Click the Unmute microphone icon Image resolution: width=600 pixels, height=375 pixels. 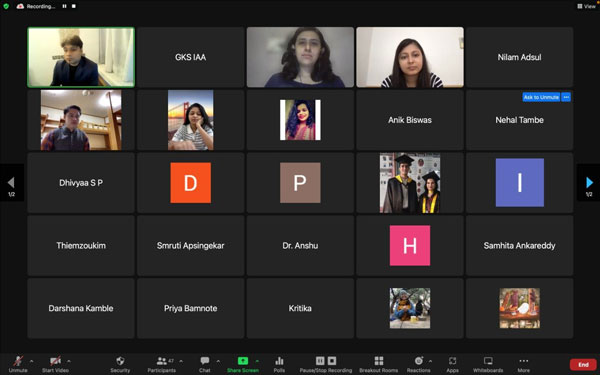point(18,361)
